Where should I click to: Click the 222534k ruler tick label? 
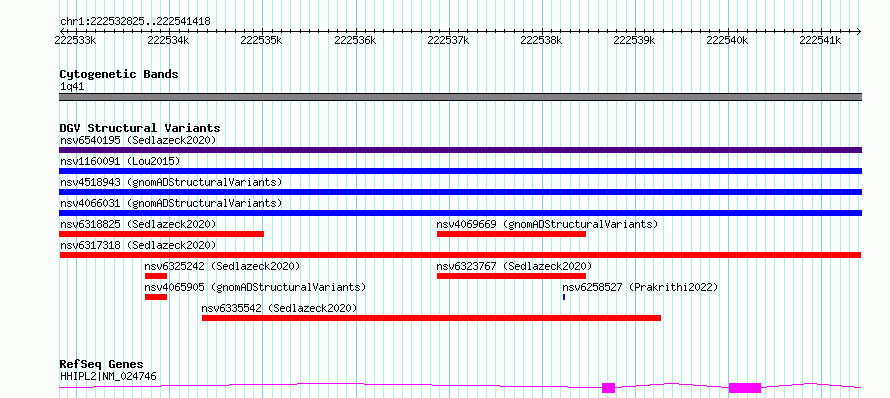169,41
